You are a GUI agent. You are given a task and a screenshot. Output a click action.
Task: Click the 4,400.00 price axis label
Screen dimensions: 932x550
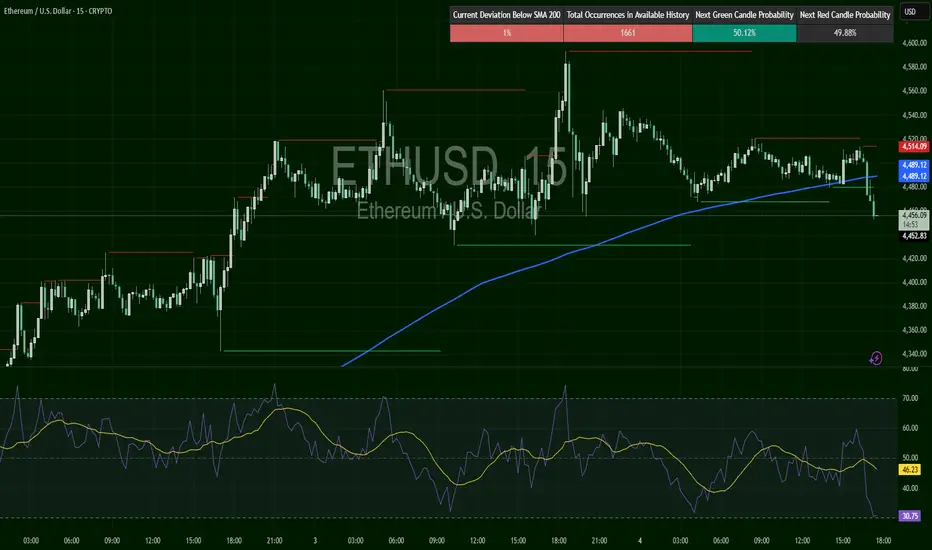[914, 282]
